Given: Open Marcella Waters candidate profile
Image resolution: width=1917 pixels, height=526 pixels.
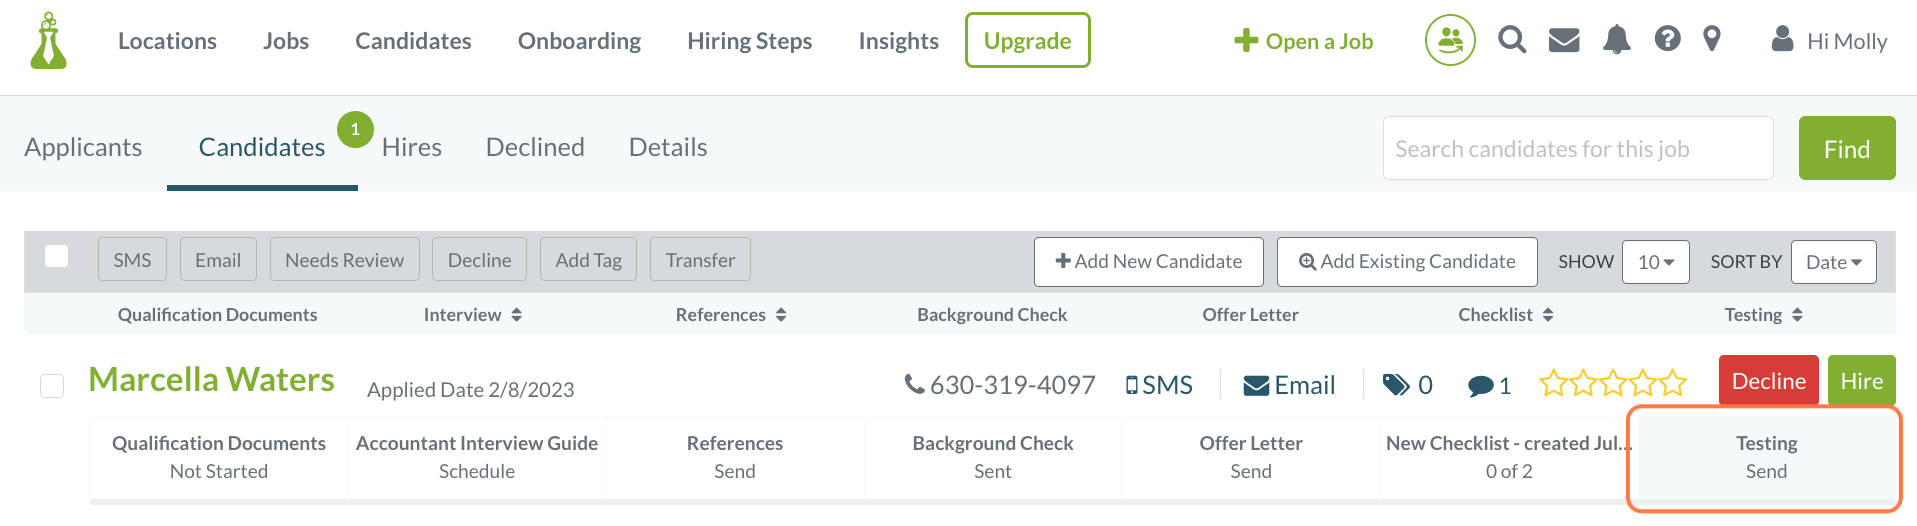Looking at the screenshot, I should coord(212,380).
